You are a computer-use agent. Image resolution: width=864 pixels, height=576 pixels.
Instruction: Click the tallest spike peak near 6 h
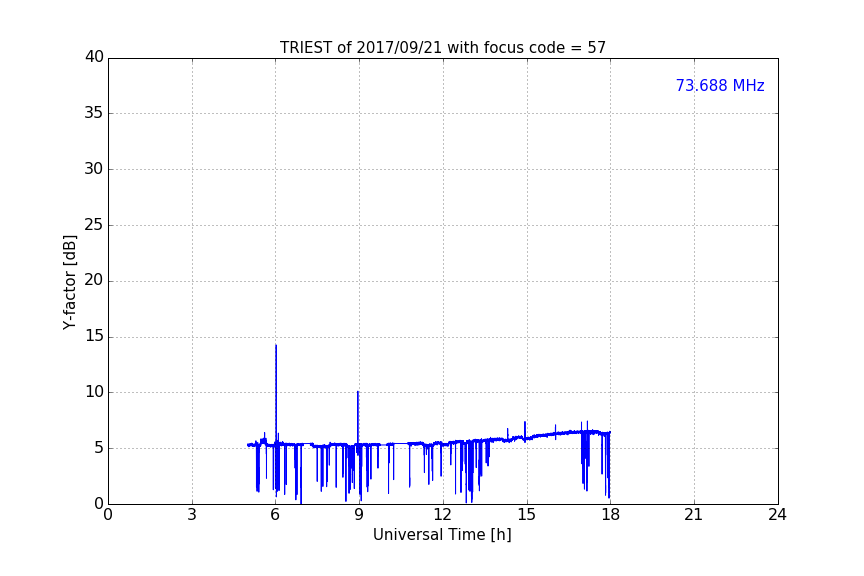276,346
